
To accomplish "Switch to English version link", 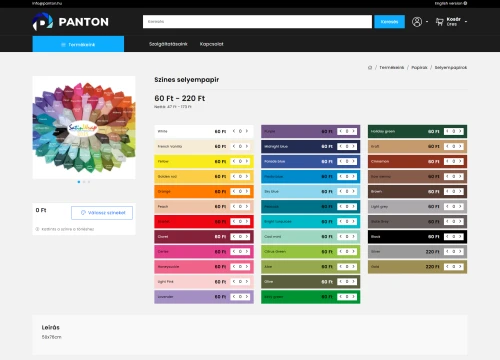I will point(451,3).
